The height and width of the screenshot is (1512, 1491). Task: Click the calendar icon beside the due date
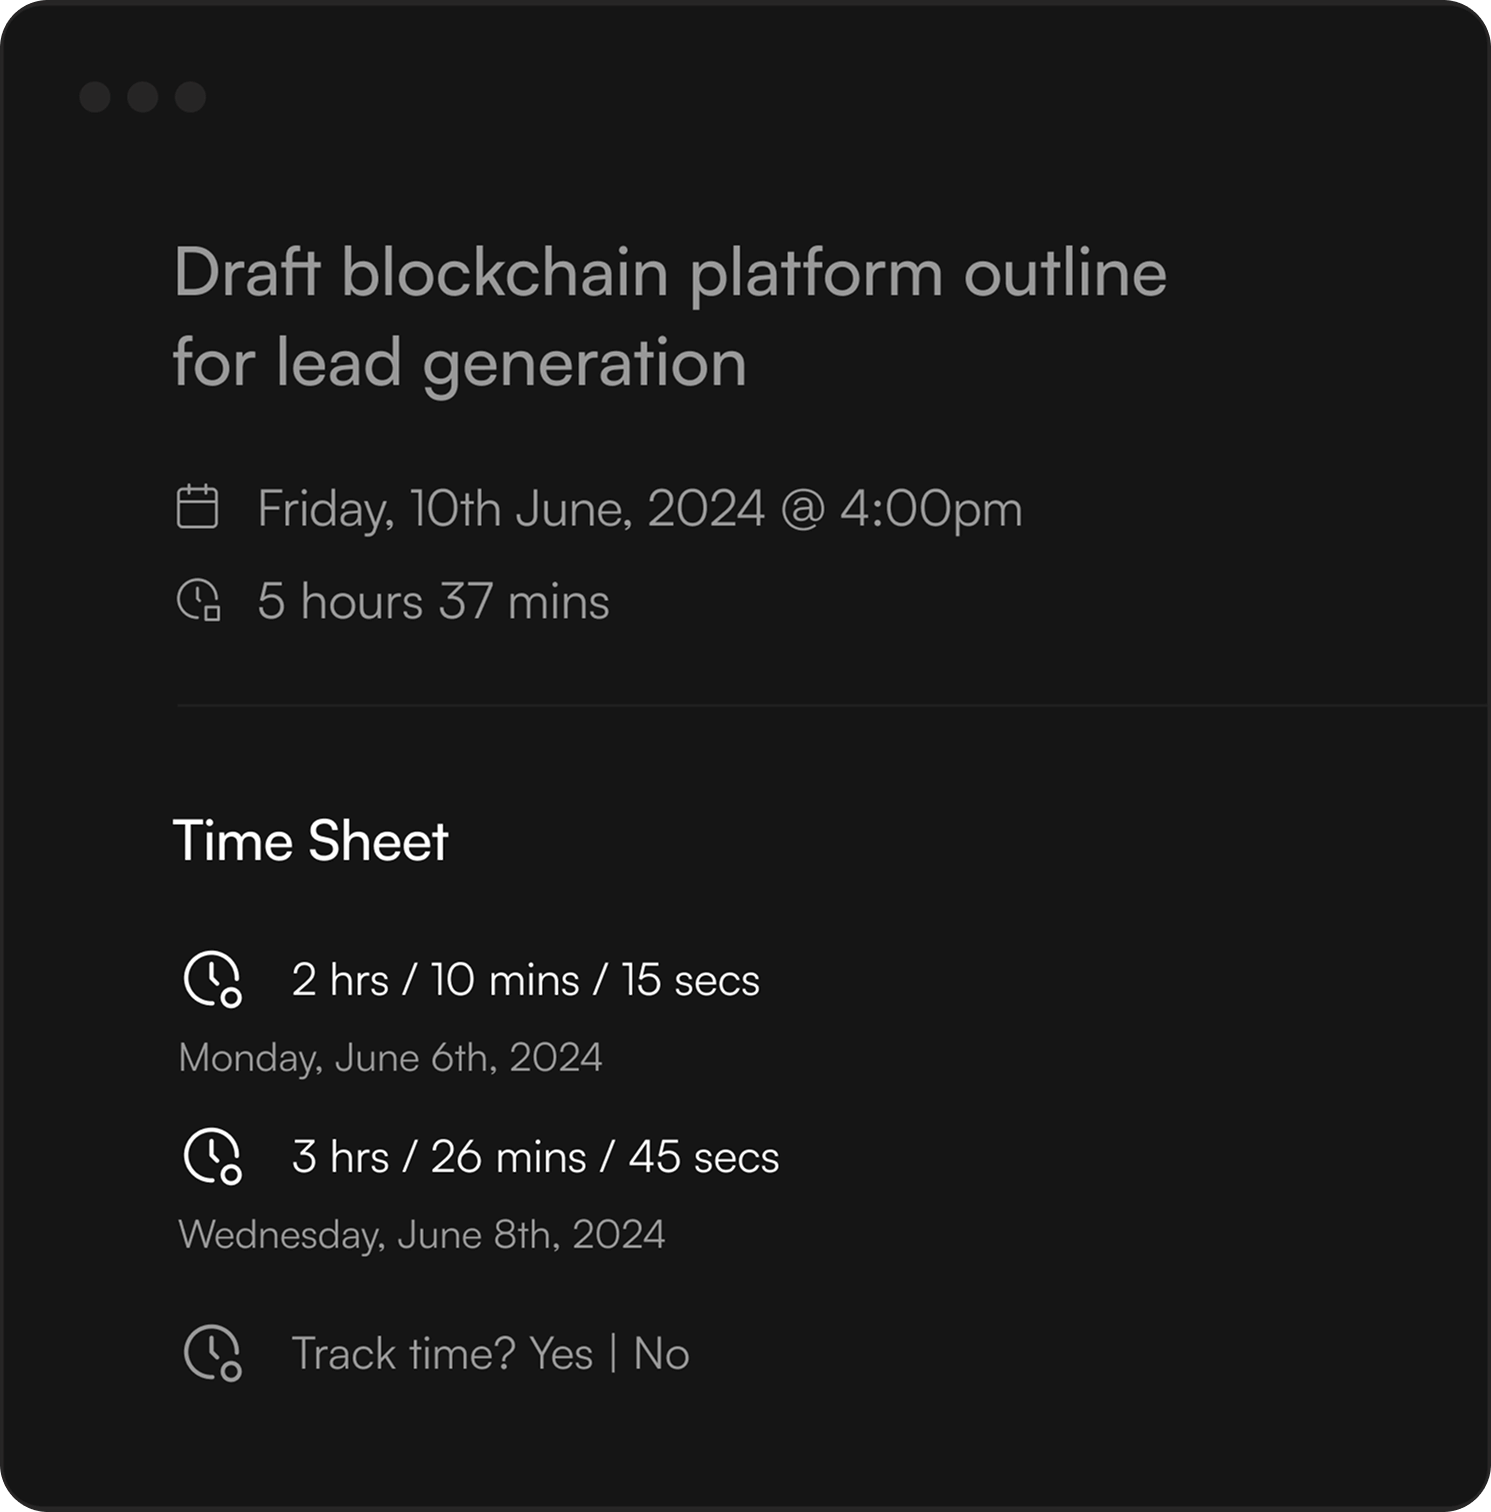coord(197,507)
